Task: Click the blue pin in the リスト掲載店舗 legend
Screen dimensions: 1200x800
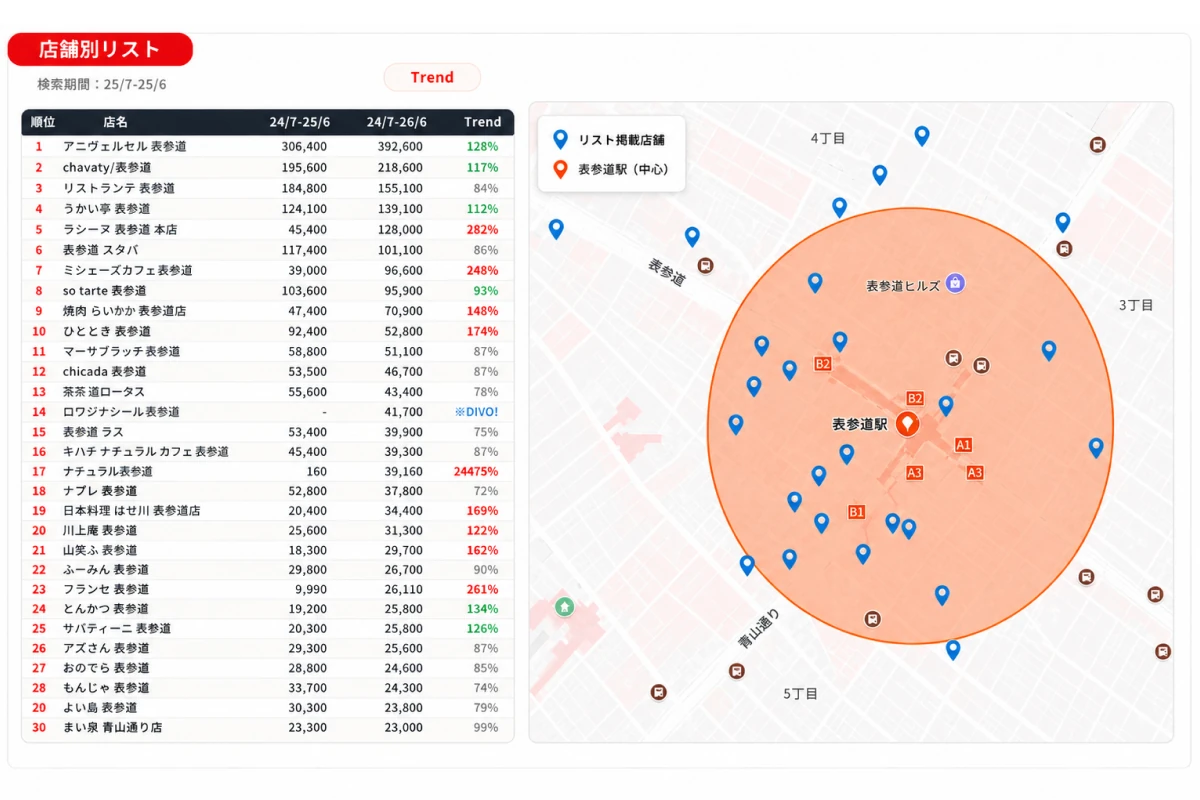Action: 560,140
